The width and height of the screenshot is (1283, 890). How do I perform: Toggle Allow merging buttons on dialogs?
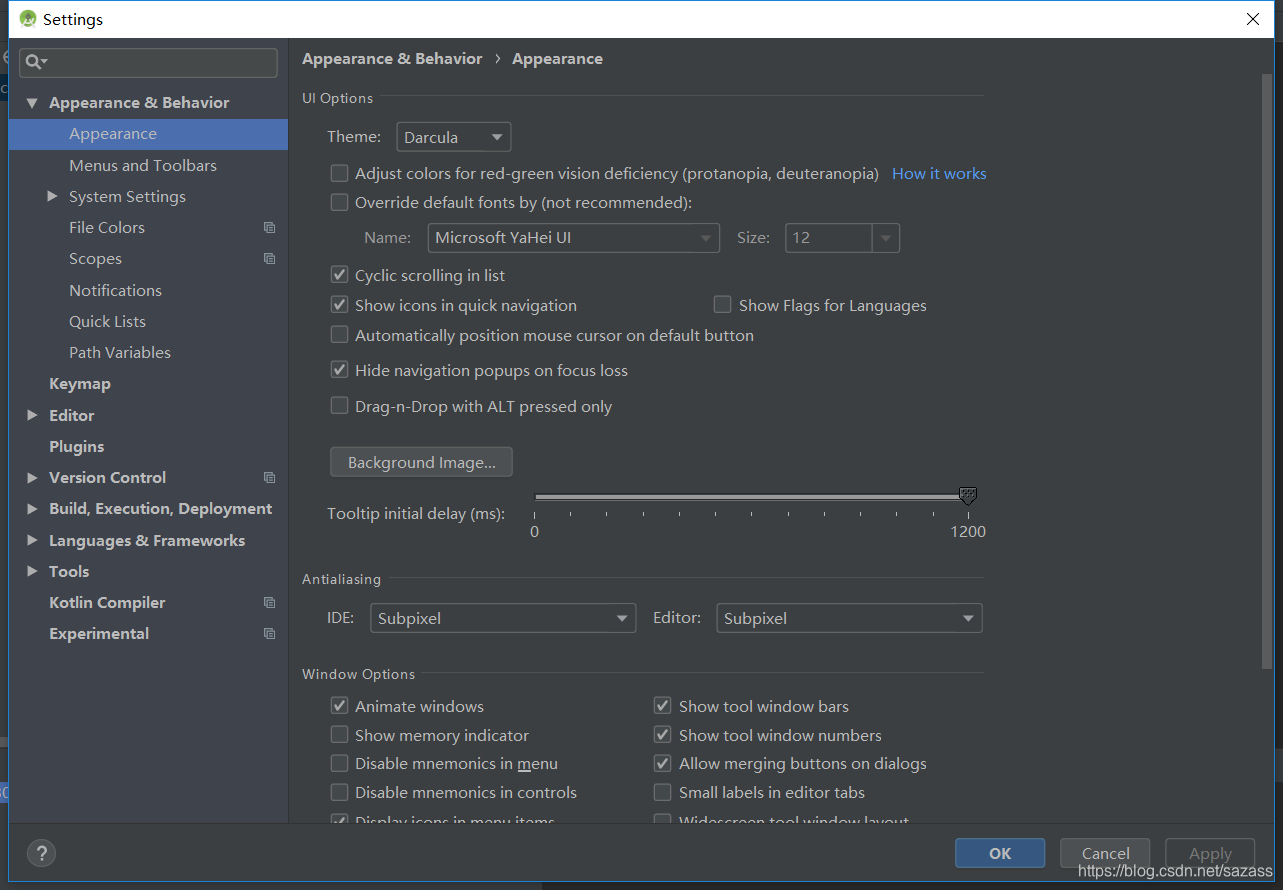[662, 763]
